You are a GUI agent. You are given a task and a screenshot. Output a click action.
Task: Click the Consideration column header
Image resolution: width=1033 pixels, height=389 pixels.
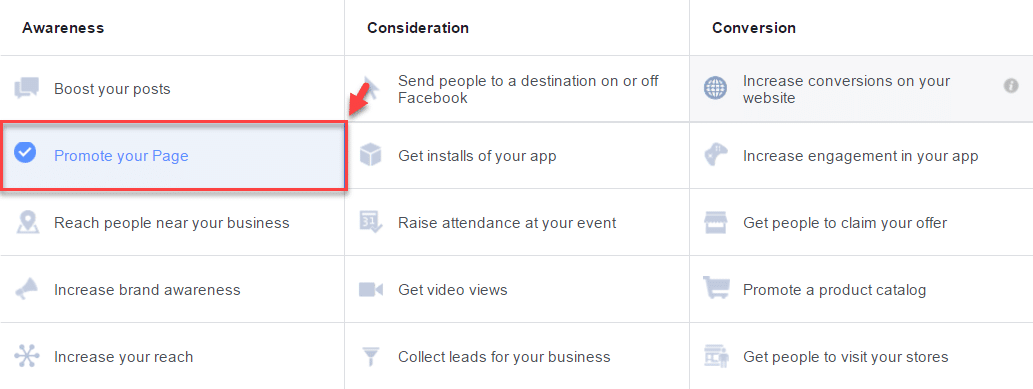tap(418, 28)
